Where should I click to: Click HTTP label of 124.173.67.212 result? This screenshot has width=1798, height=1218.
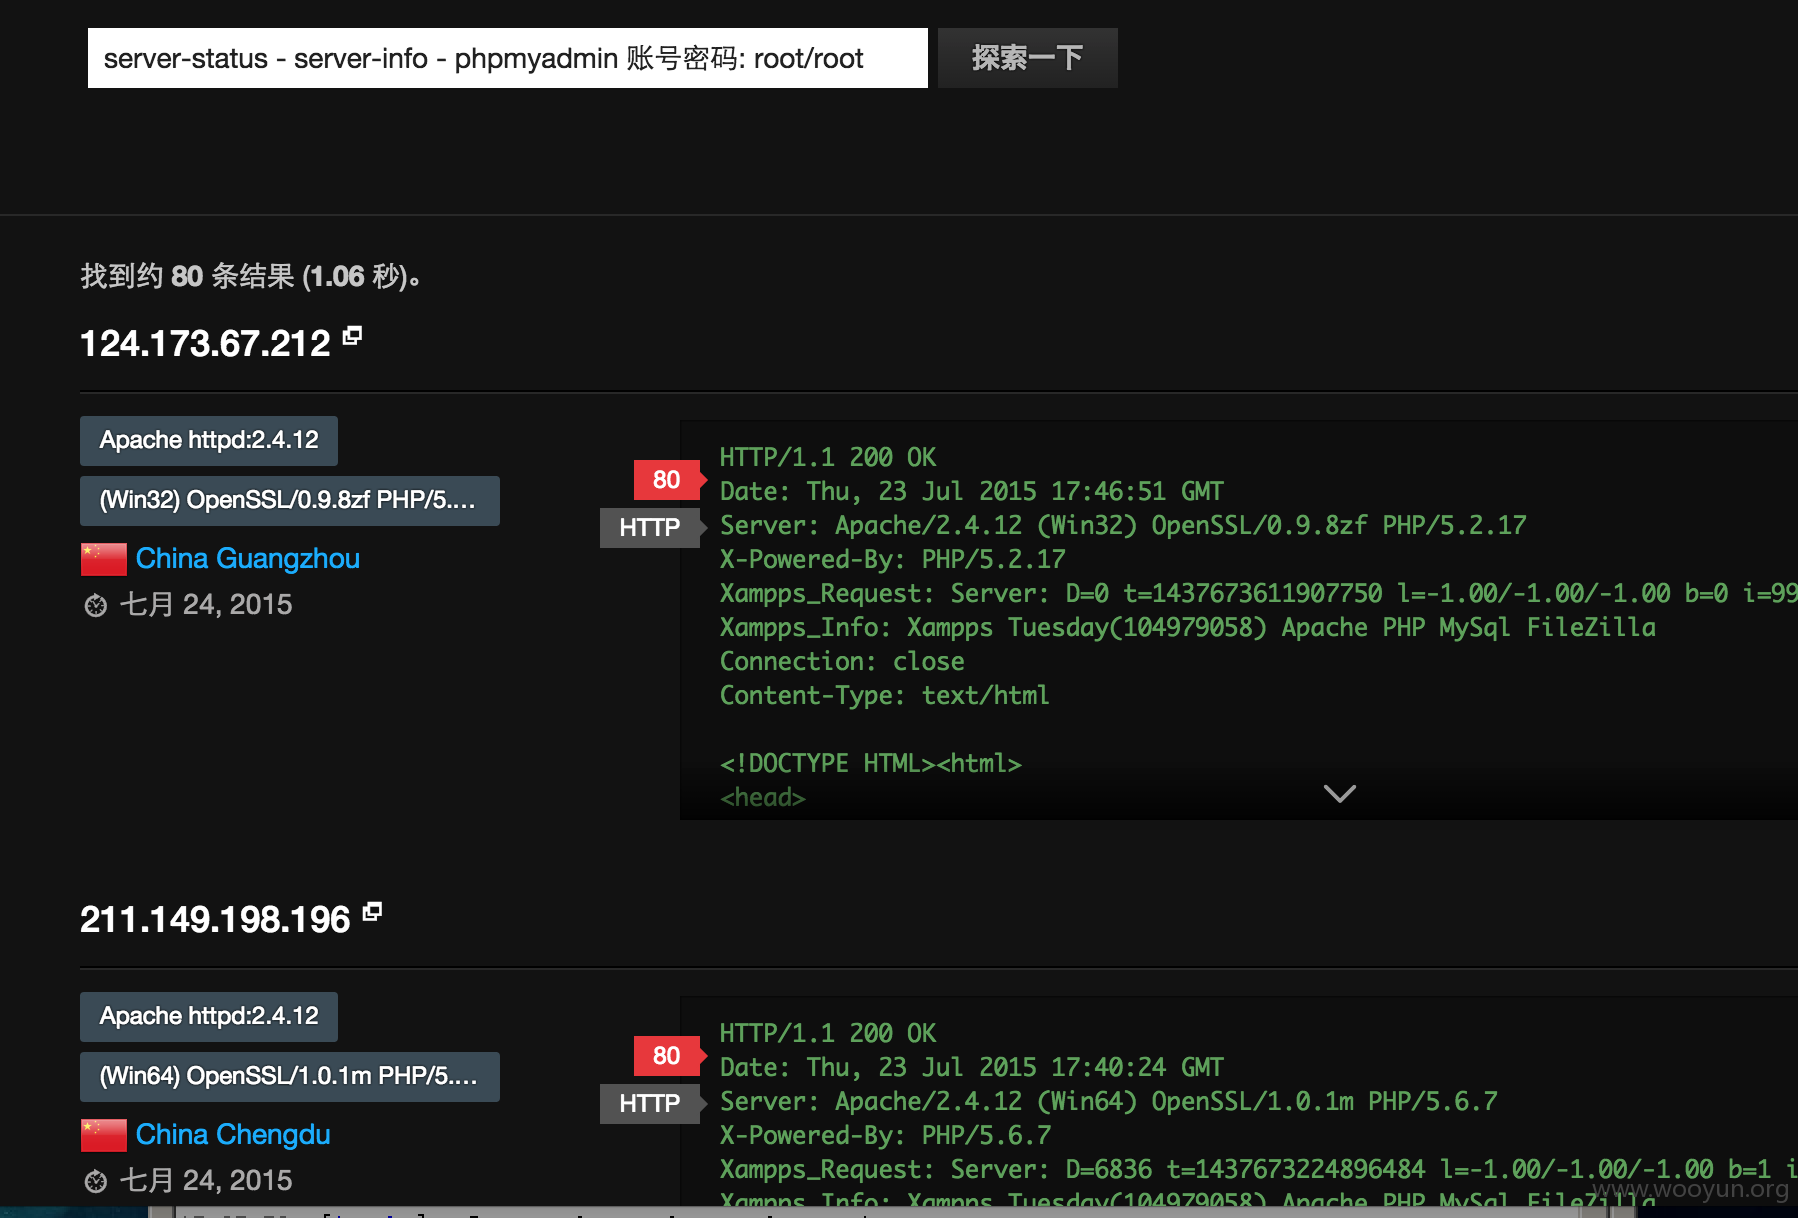pyautogui.click(x=650, y=528)
